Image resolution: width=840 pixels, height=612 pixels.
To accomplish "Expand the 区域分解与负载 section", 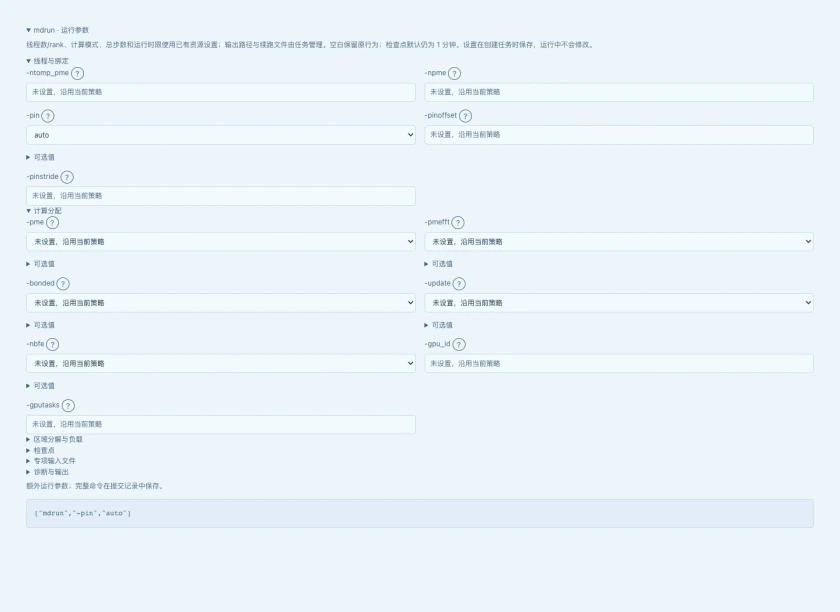I will (x=54, y=439).
